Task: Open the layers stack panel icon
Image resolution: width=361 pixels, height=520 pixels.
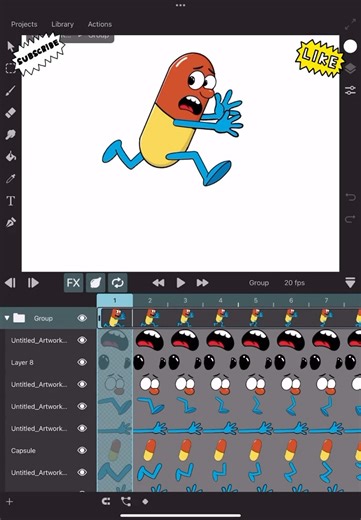Action: [x=350, y=68]
